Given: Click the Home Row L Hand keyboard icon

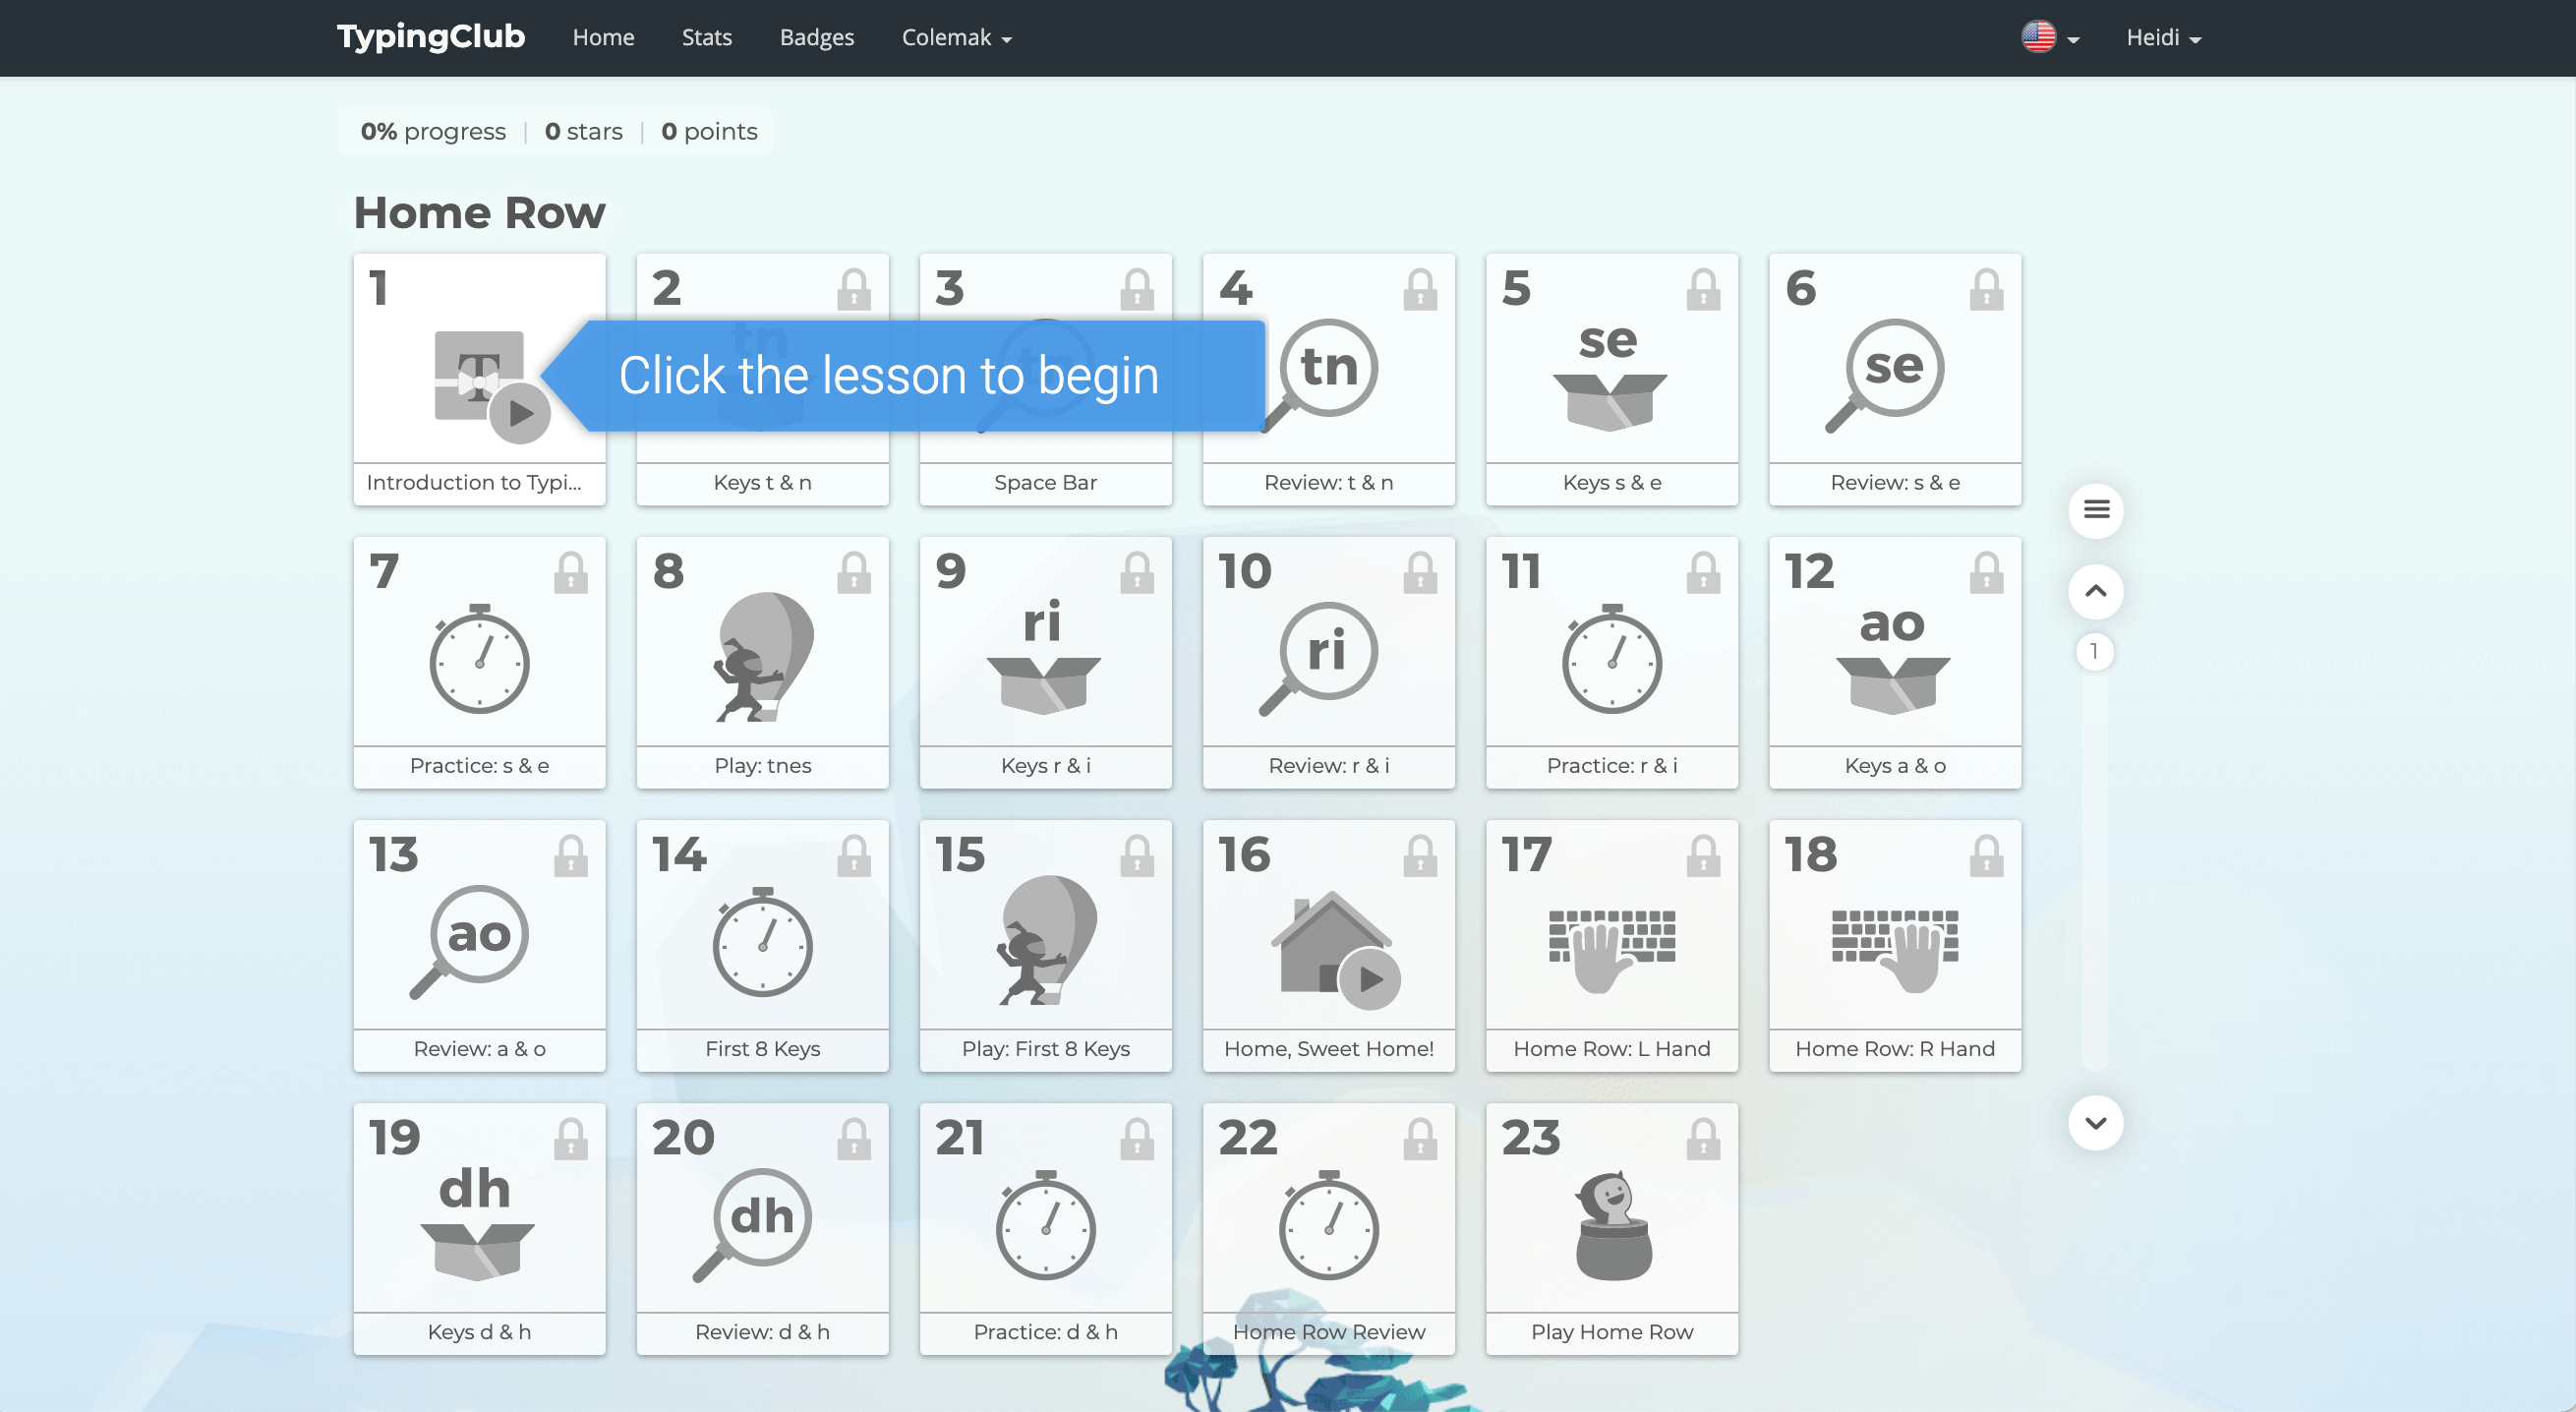Looking at the screenshot, I should (x=1611, y=945).
